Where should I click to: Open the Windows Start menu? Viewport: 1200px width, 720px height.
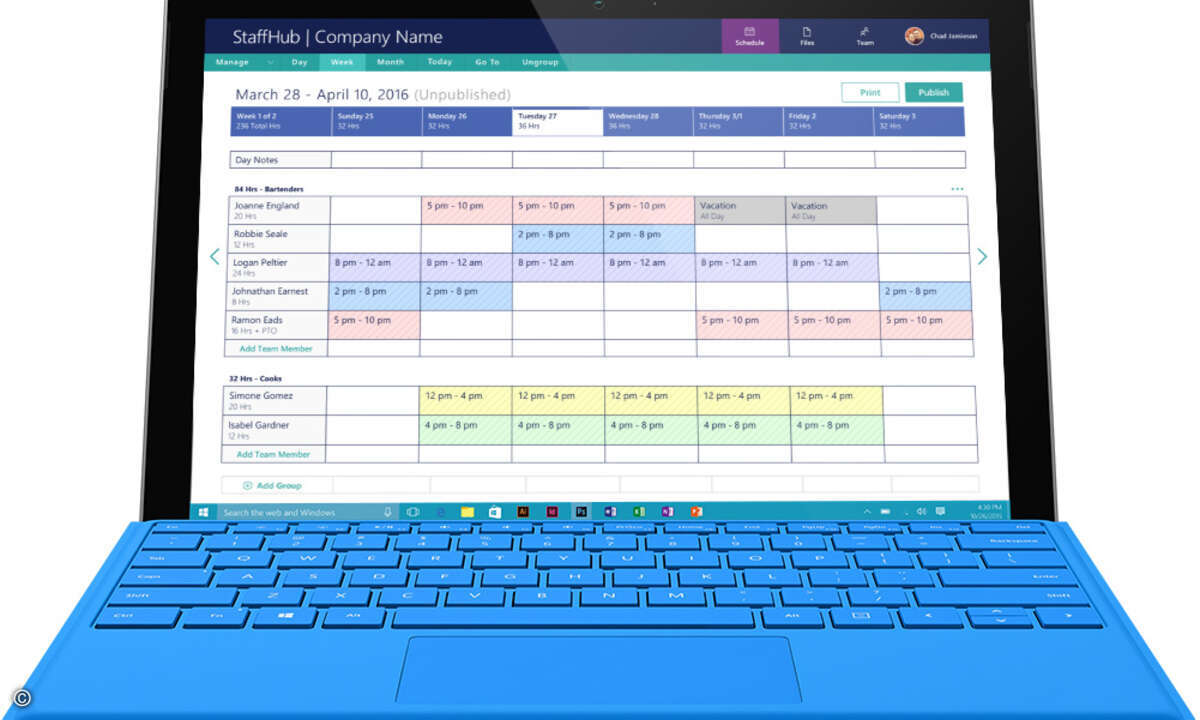(x=204, y=512)
